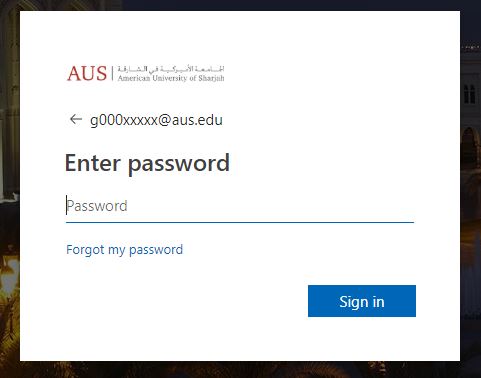Go back using the left arrow icon
481x378 pixels.
(76, 119)
